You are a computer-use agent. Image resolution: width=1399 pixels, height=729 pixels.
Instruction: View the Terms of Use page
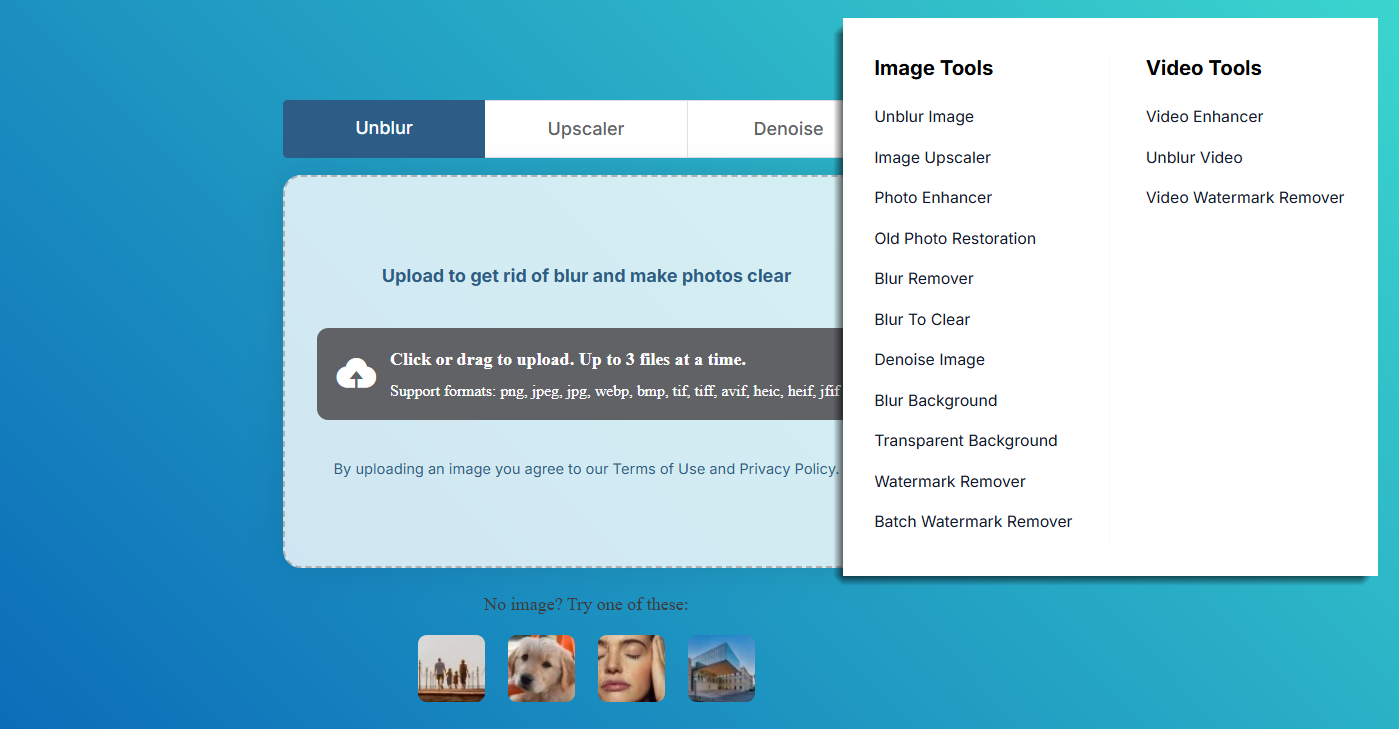click(x=655, y=468)
